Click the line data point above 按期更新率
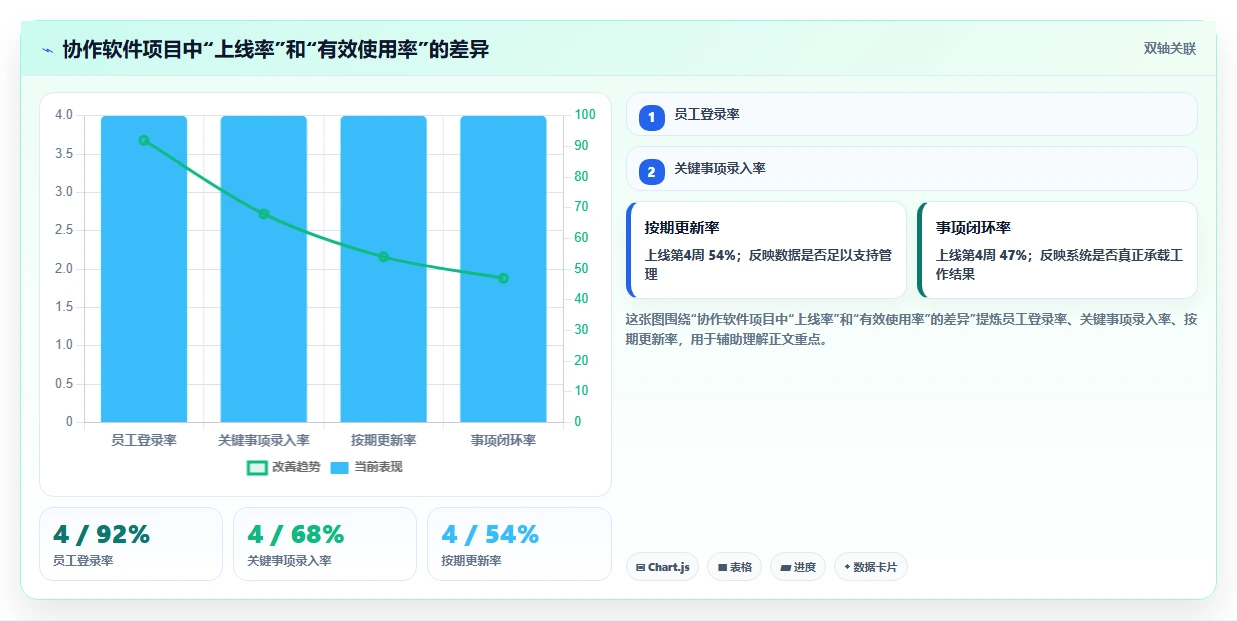The width and height of the screenshot is (1237, 621). (383, 257)
